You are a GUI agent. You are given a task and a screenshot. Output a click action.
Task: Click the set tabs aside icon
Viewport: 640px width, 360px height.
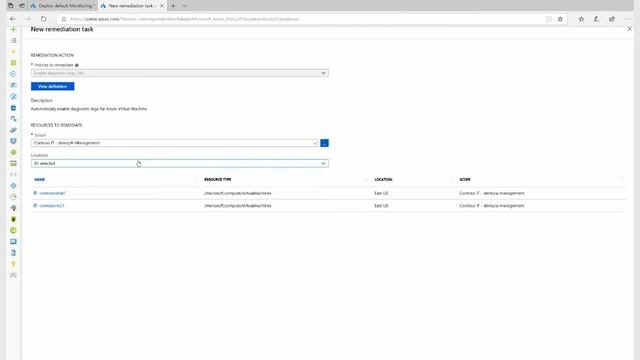click(x=22, y=6)
